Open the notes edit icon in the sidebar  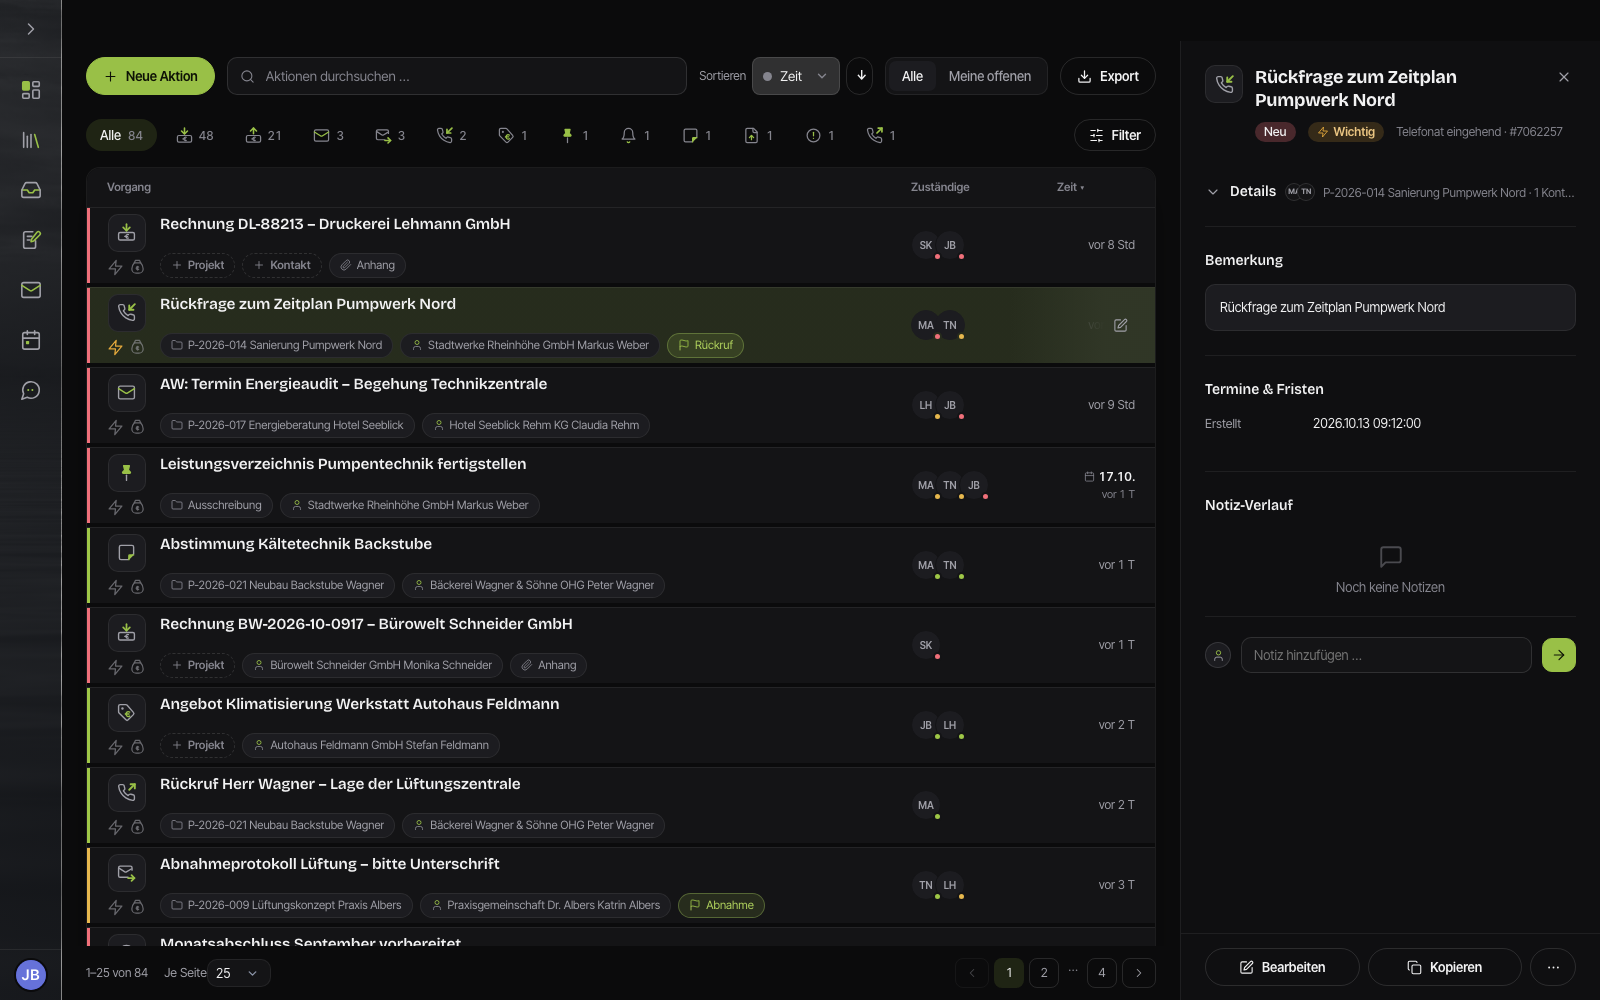(x=31, y=240)
